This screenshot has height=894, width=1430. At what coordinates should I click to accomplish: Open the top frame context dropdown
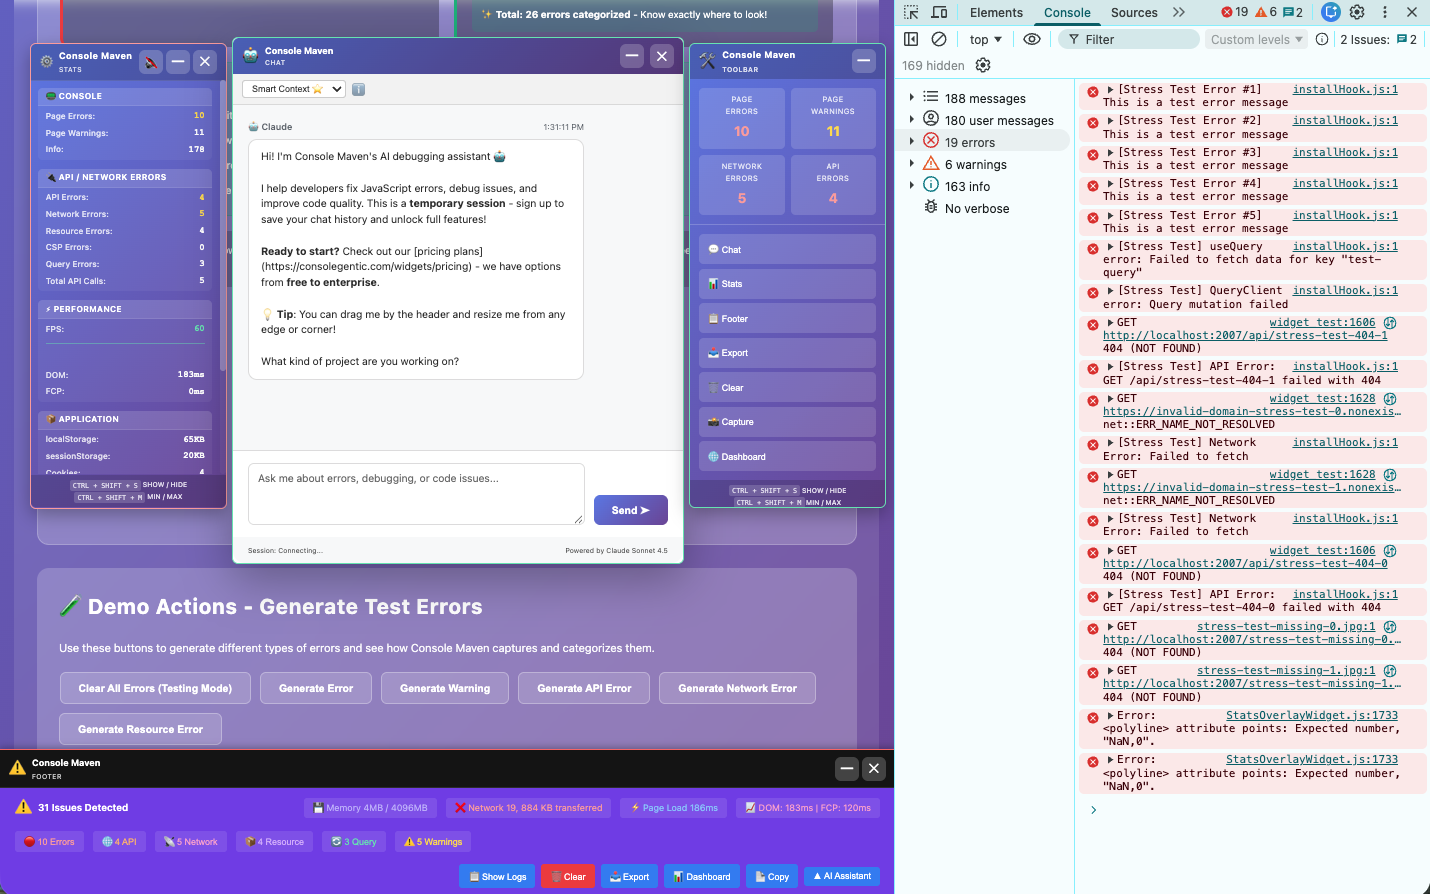coord(984,38)
